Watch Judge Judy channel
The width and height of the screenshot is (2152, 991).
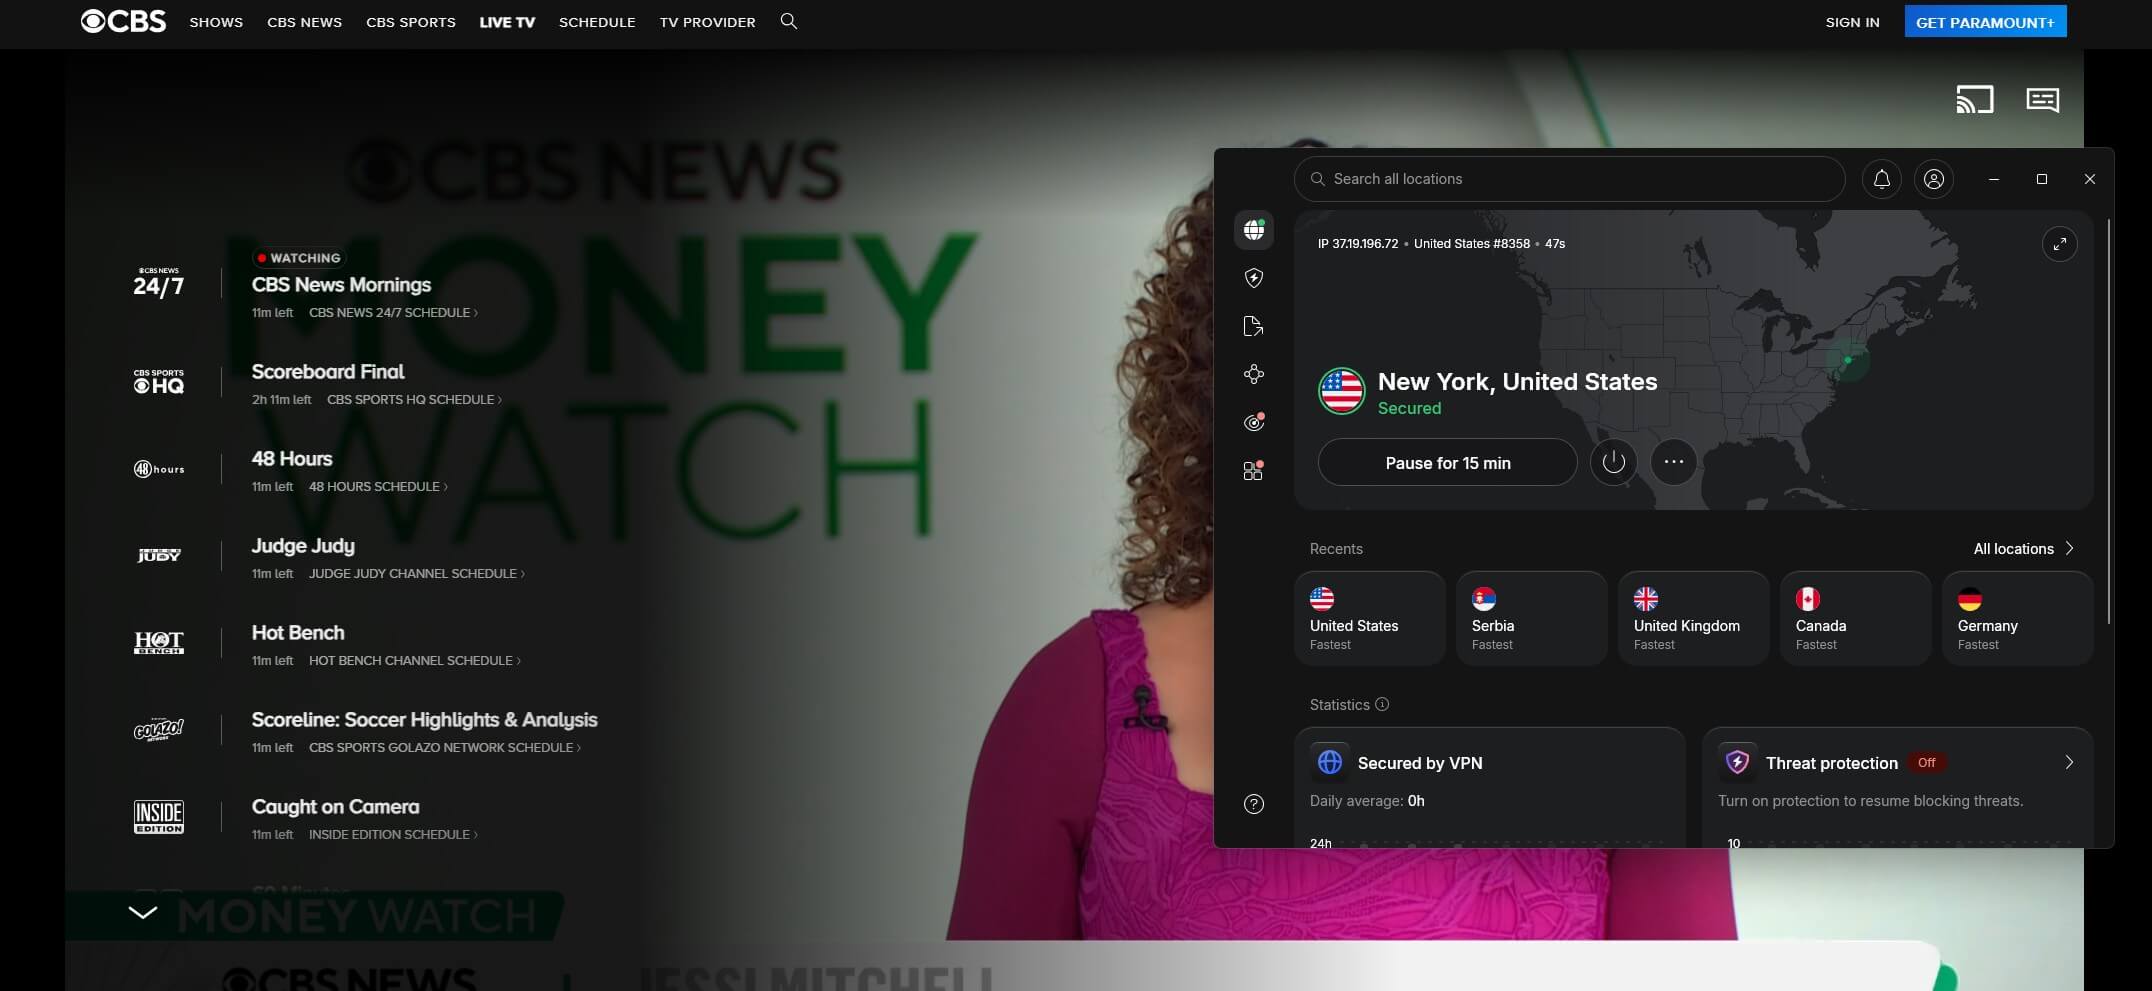click(303, 546)
